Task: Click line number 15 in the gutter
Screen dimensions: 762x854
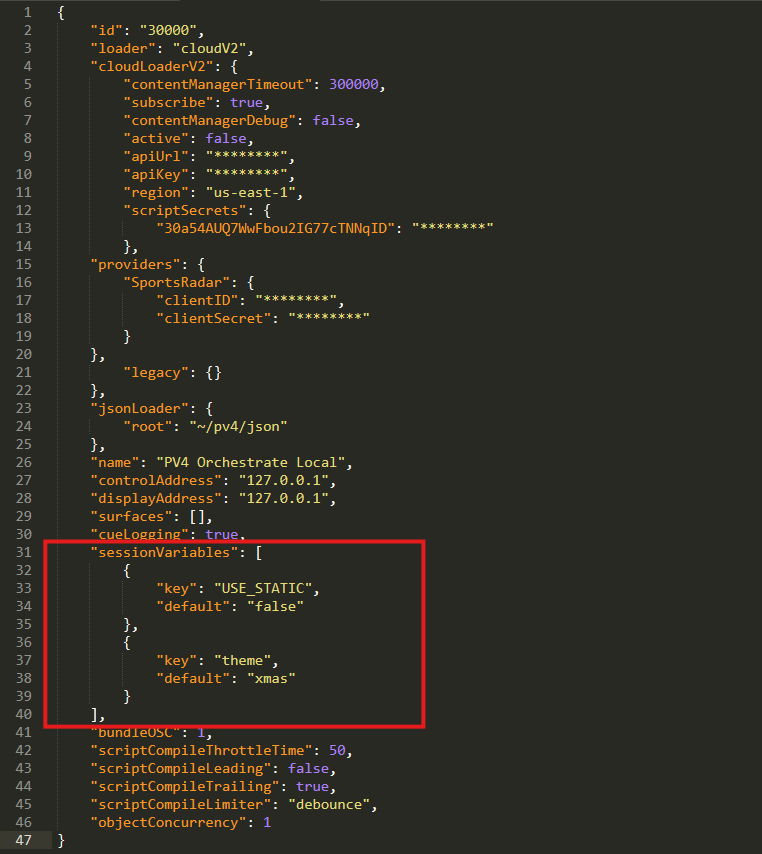Action: coord(23,265)
